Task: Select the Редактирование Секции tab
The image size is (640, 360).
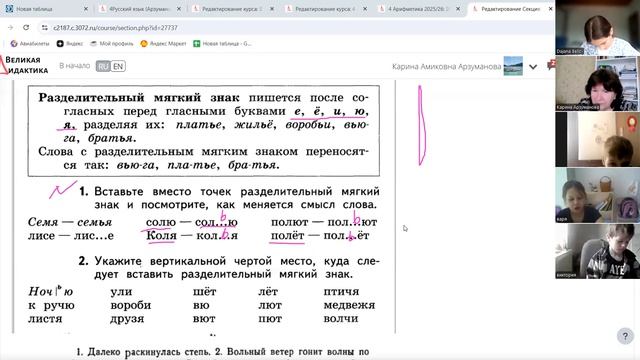Action: tap(510, 9)
